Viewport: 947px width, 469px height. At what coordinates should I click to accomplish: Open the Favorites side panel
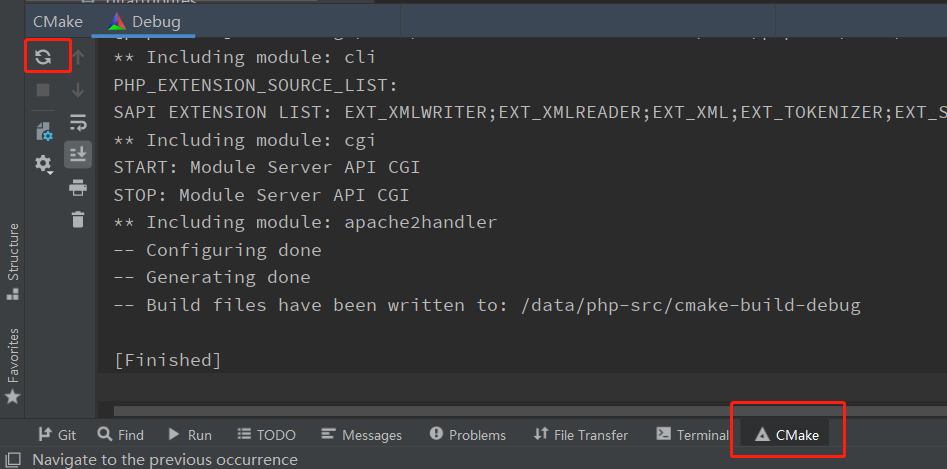tap(13, 363)
